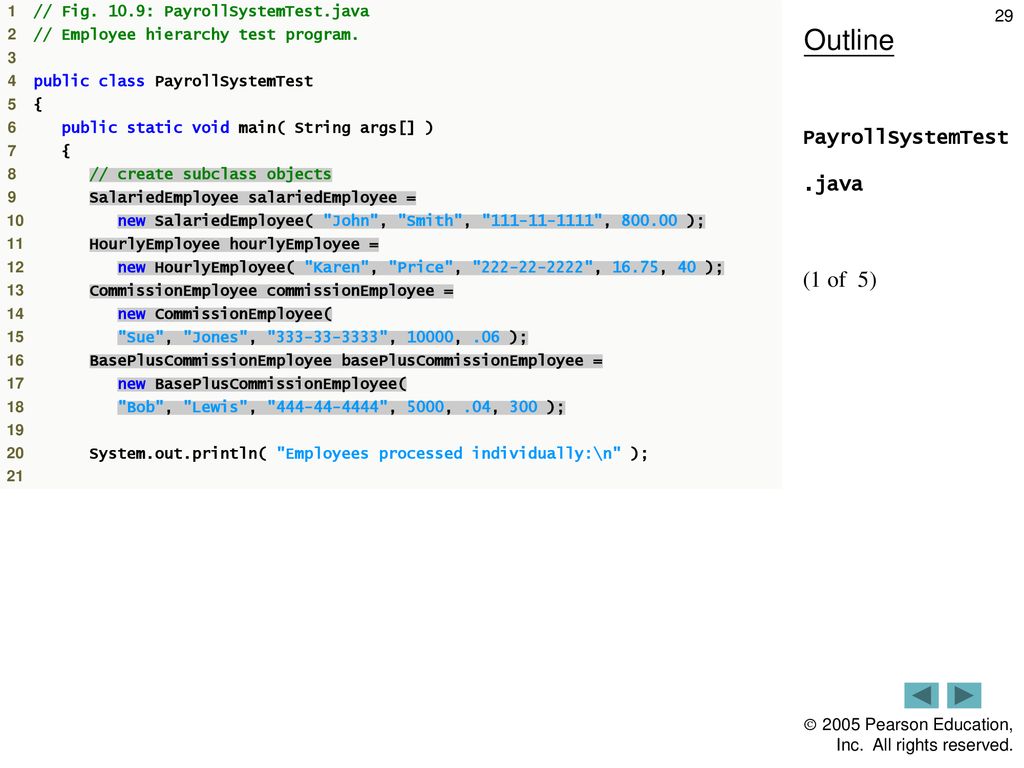Click the "(1 of 5)" page indicator

click(840, 280)
